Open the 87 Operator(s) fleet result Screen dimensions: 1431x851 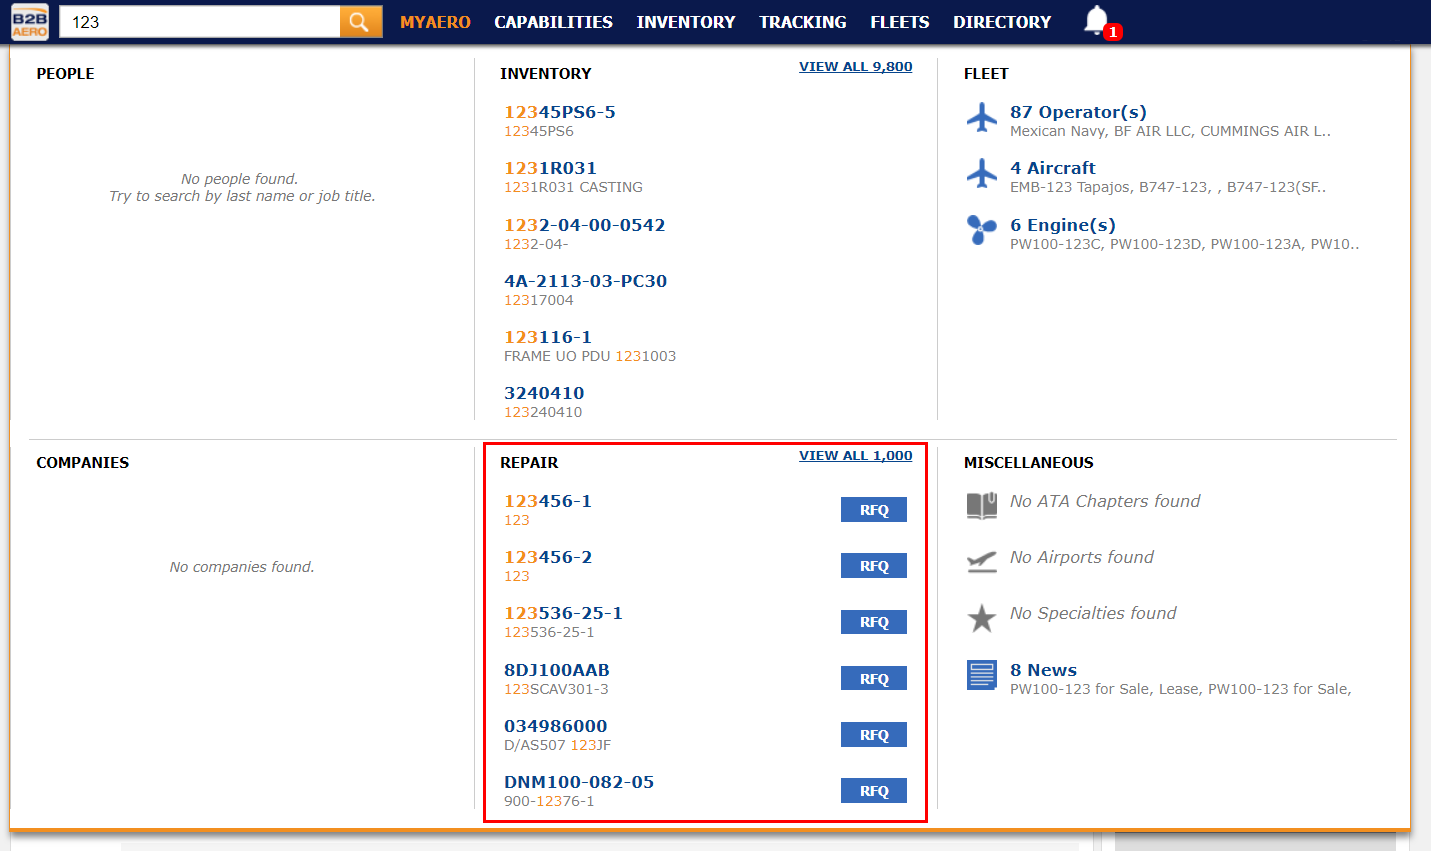tap(1078, 112)
